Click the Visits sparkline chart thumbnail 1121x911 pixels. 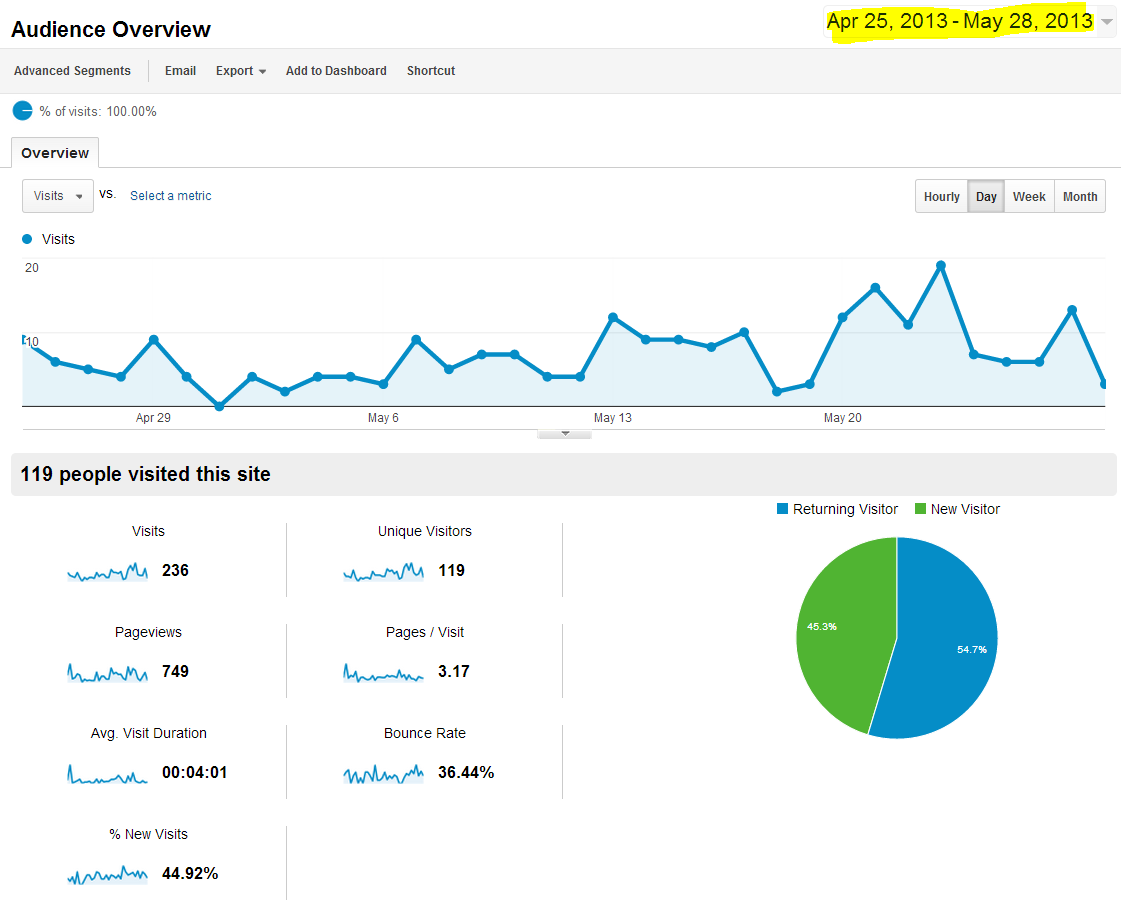107,572
